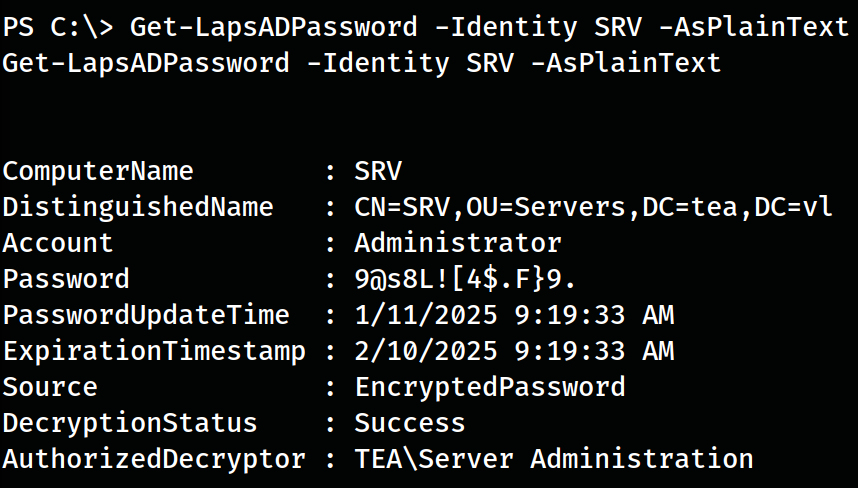Viewport: 858px width, 488px height.
Task: Click the PasswordUpdateTime field label
Action: pyautogui.click(x=146, y=315)
